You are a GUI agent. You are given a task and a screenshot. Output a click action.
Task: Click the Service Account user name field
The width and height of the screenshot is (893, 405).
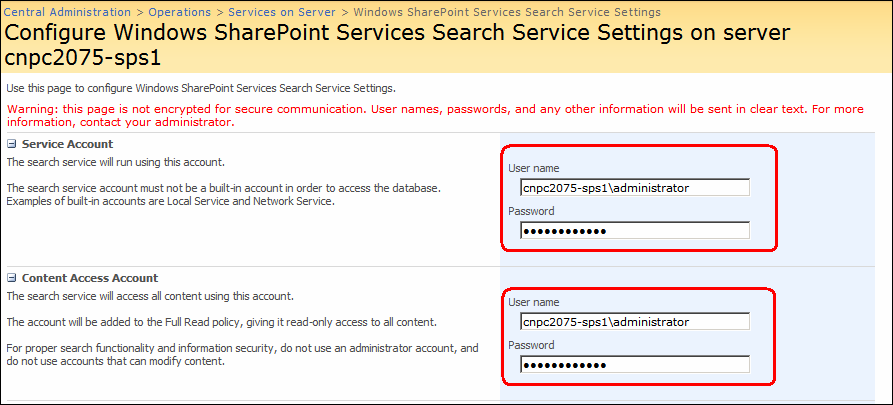pos(634,187)
